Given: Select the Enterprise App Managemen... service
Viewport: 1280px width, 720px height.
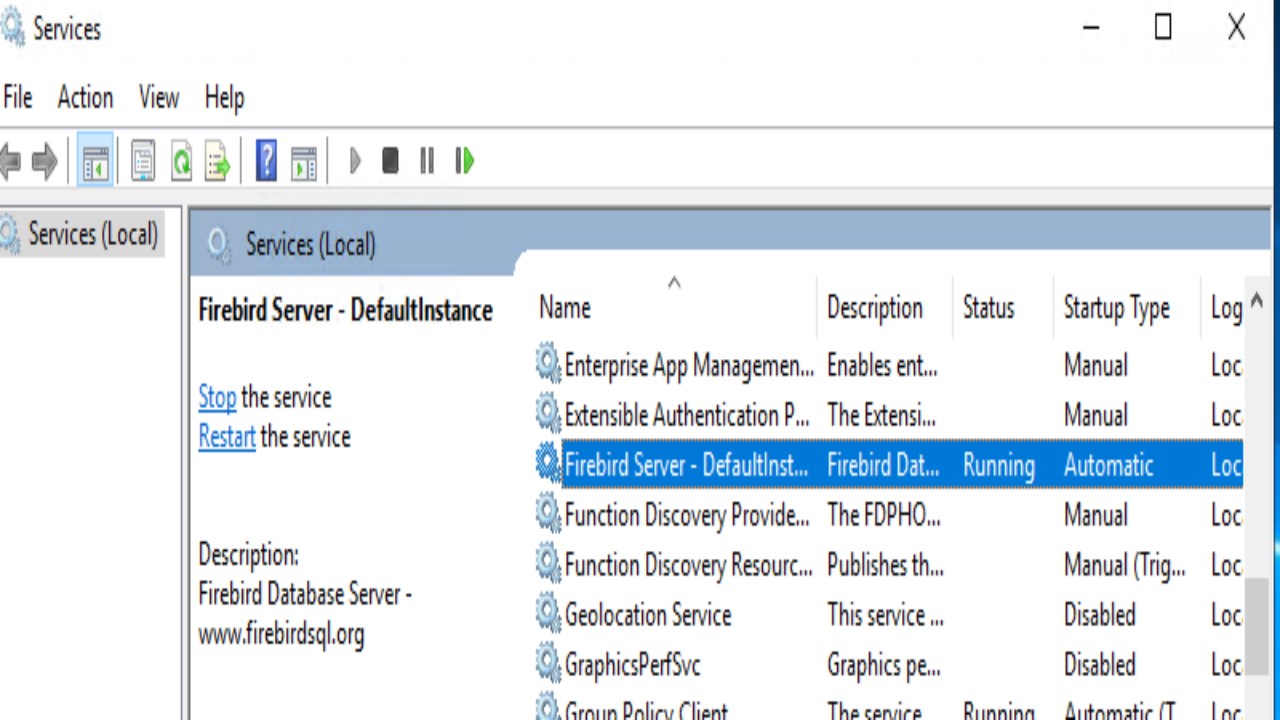Looking at the screenshot, I should pos(689,365).
